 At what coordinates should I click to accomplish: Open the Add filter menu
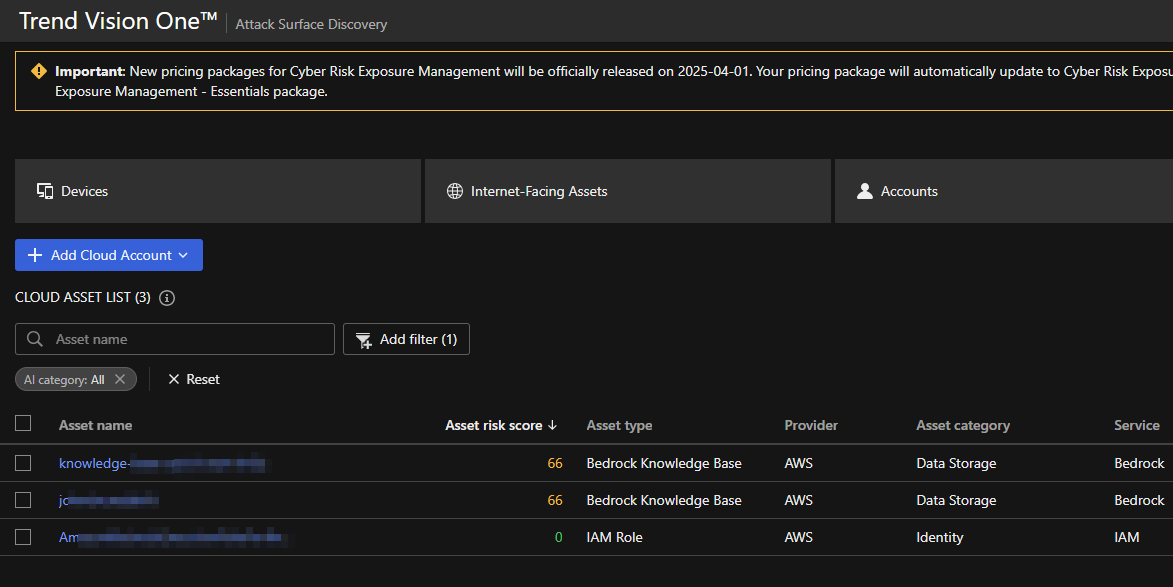[406, 339]
